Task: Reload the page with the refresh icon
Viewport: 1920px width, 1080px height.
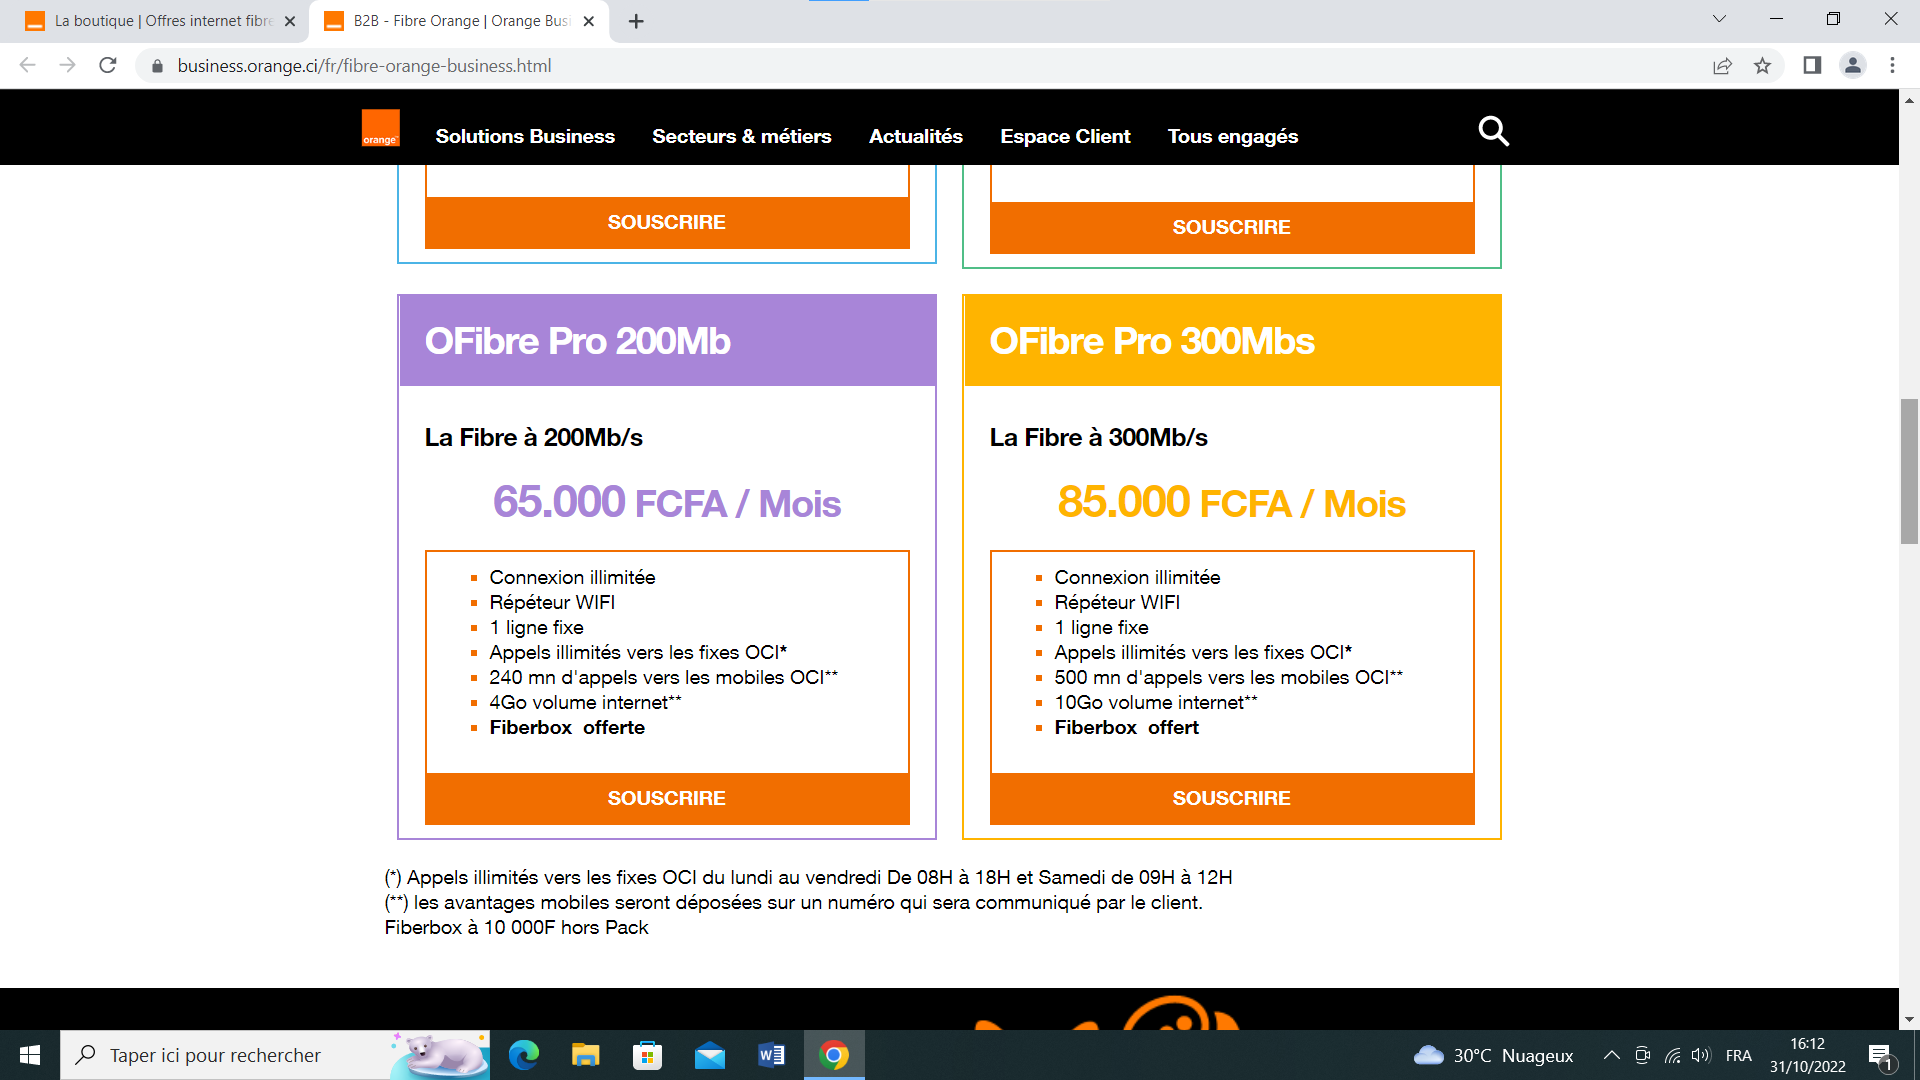Action: click(x=108, y=65)
